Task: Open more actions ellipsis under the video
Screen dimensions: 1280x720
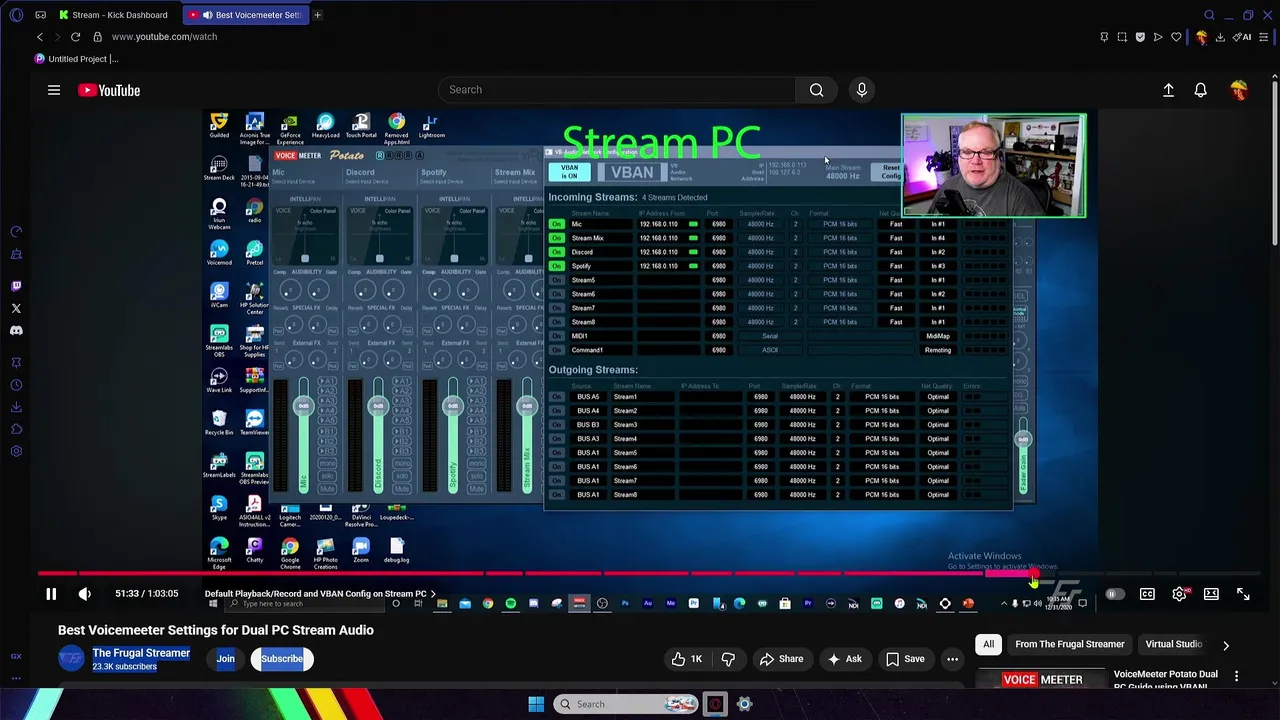Action: pyautogui.click(x=952, y=659)
